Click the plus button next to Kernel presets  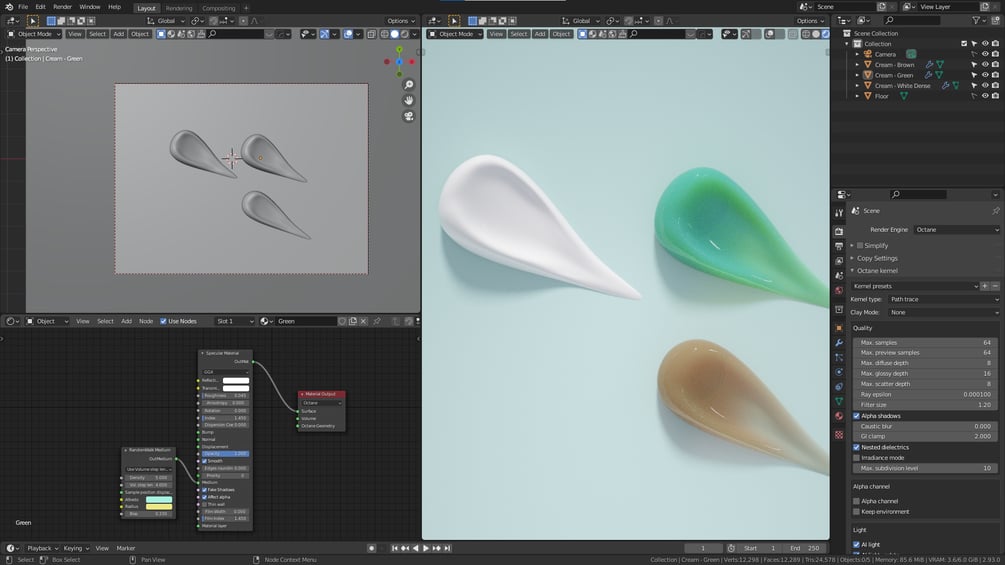tap(985, 286)
